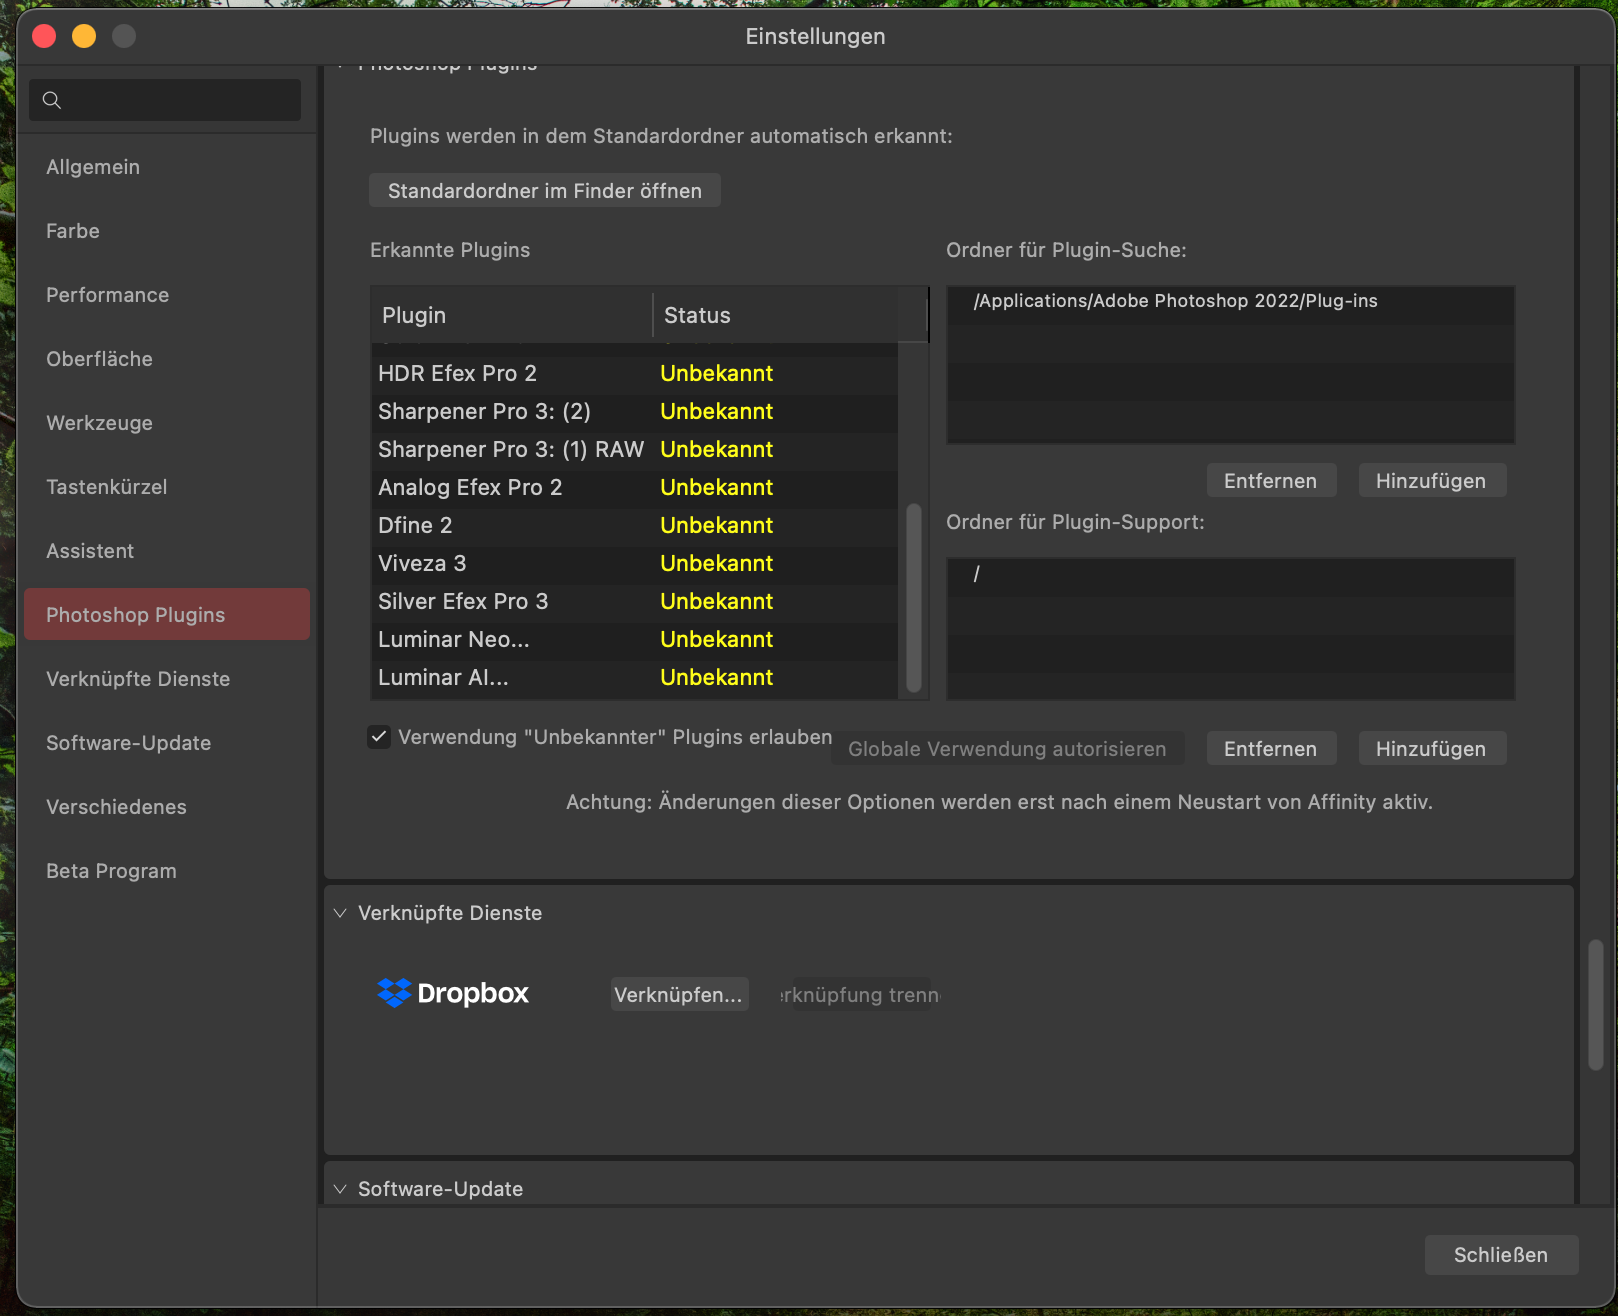Select the Luminar AI... plugin row
Screen dimensions: 1618x1316
pos(634,678)
